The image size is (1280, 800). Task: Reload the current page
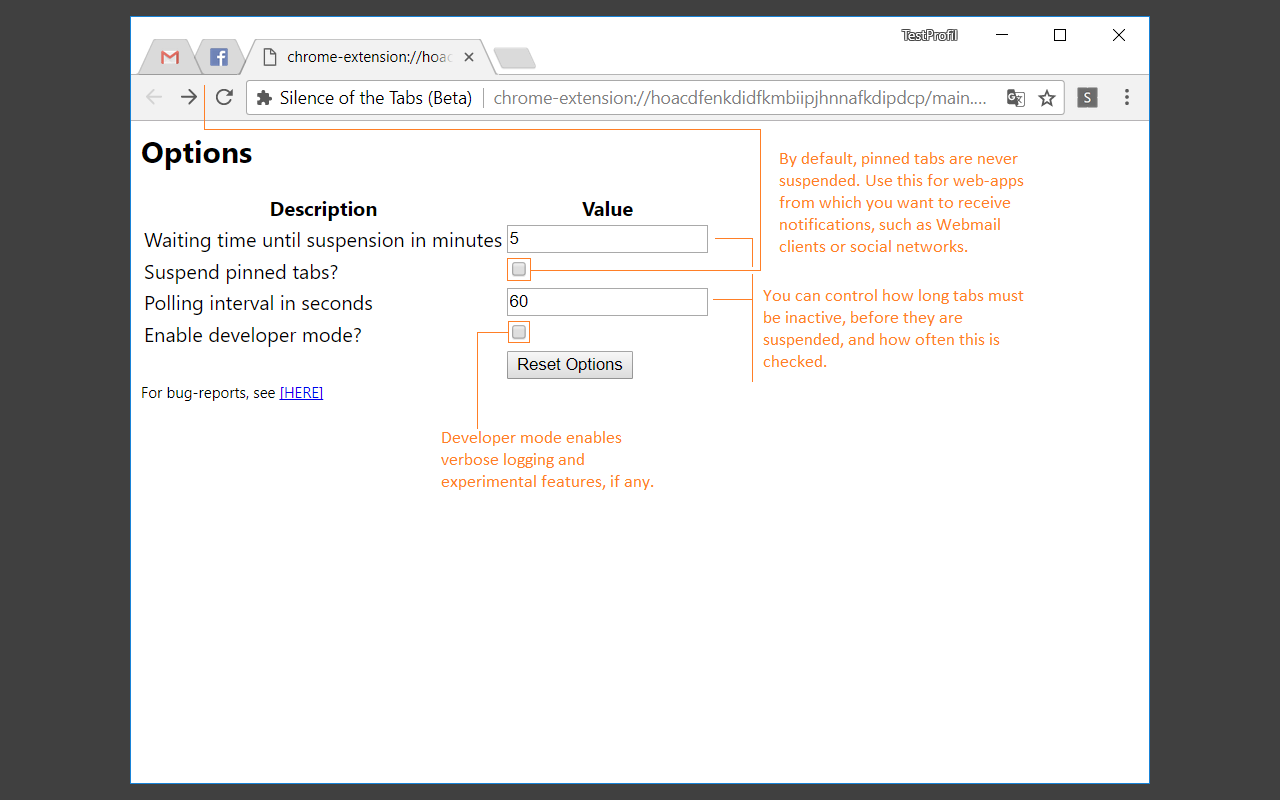coord(224,97)
